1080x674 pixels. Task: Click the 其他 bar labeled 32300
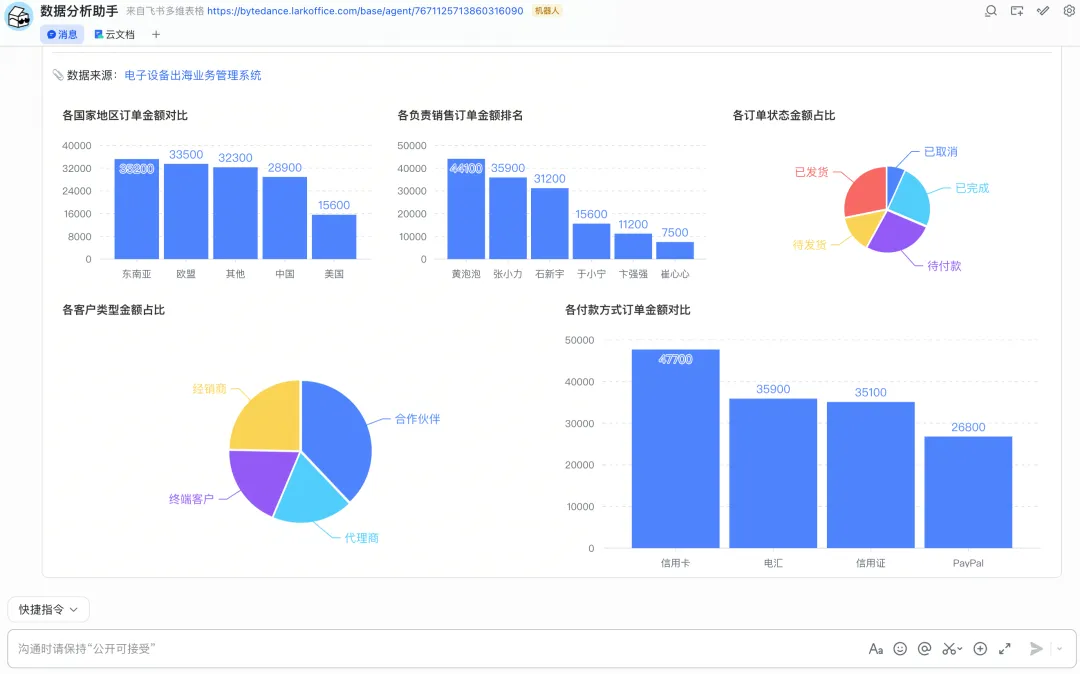[x=235, y=213]
